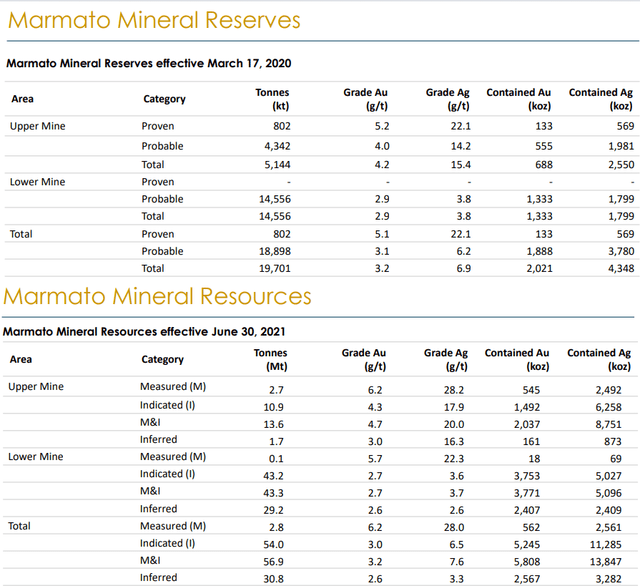The image size is (640, 586).
Task: Click the reserves value 19,701 total tonnes
Action: (x=275, y=269)
